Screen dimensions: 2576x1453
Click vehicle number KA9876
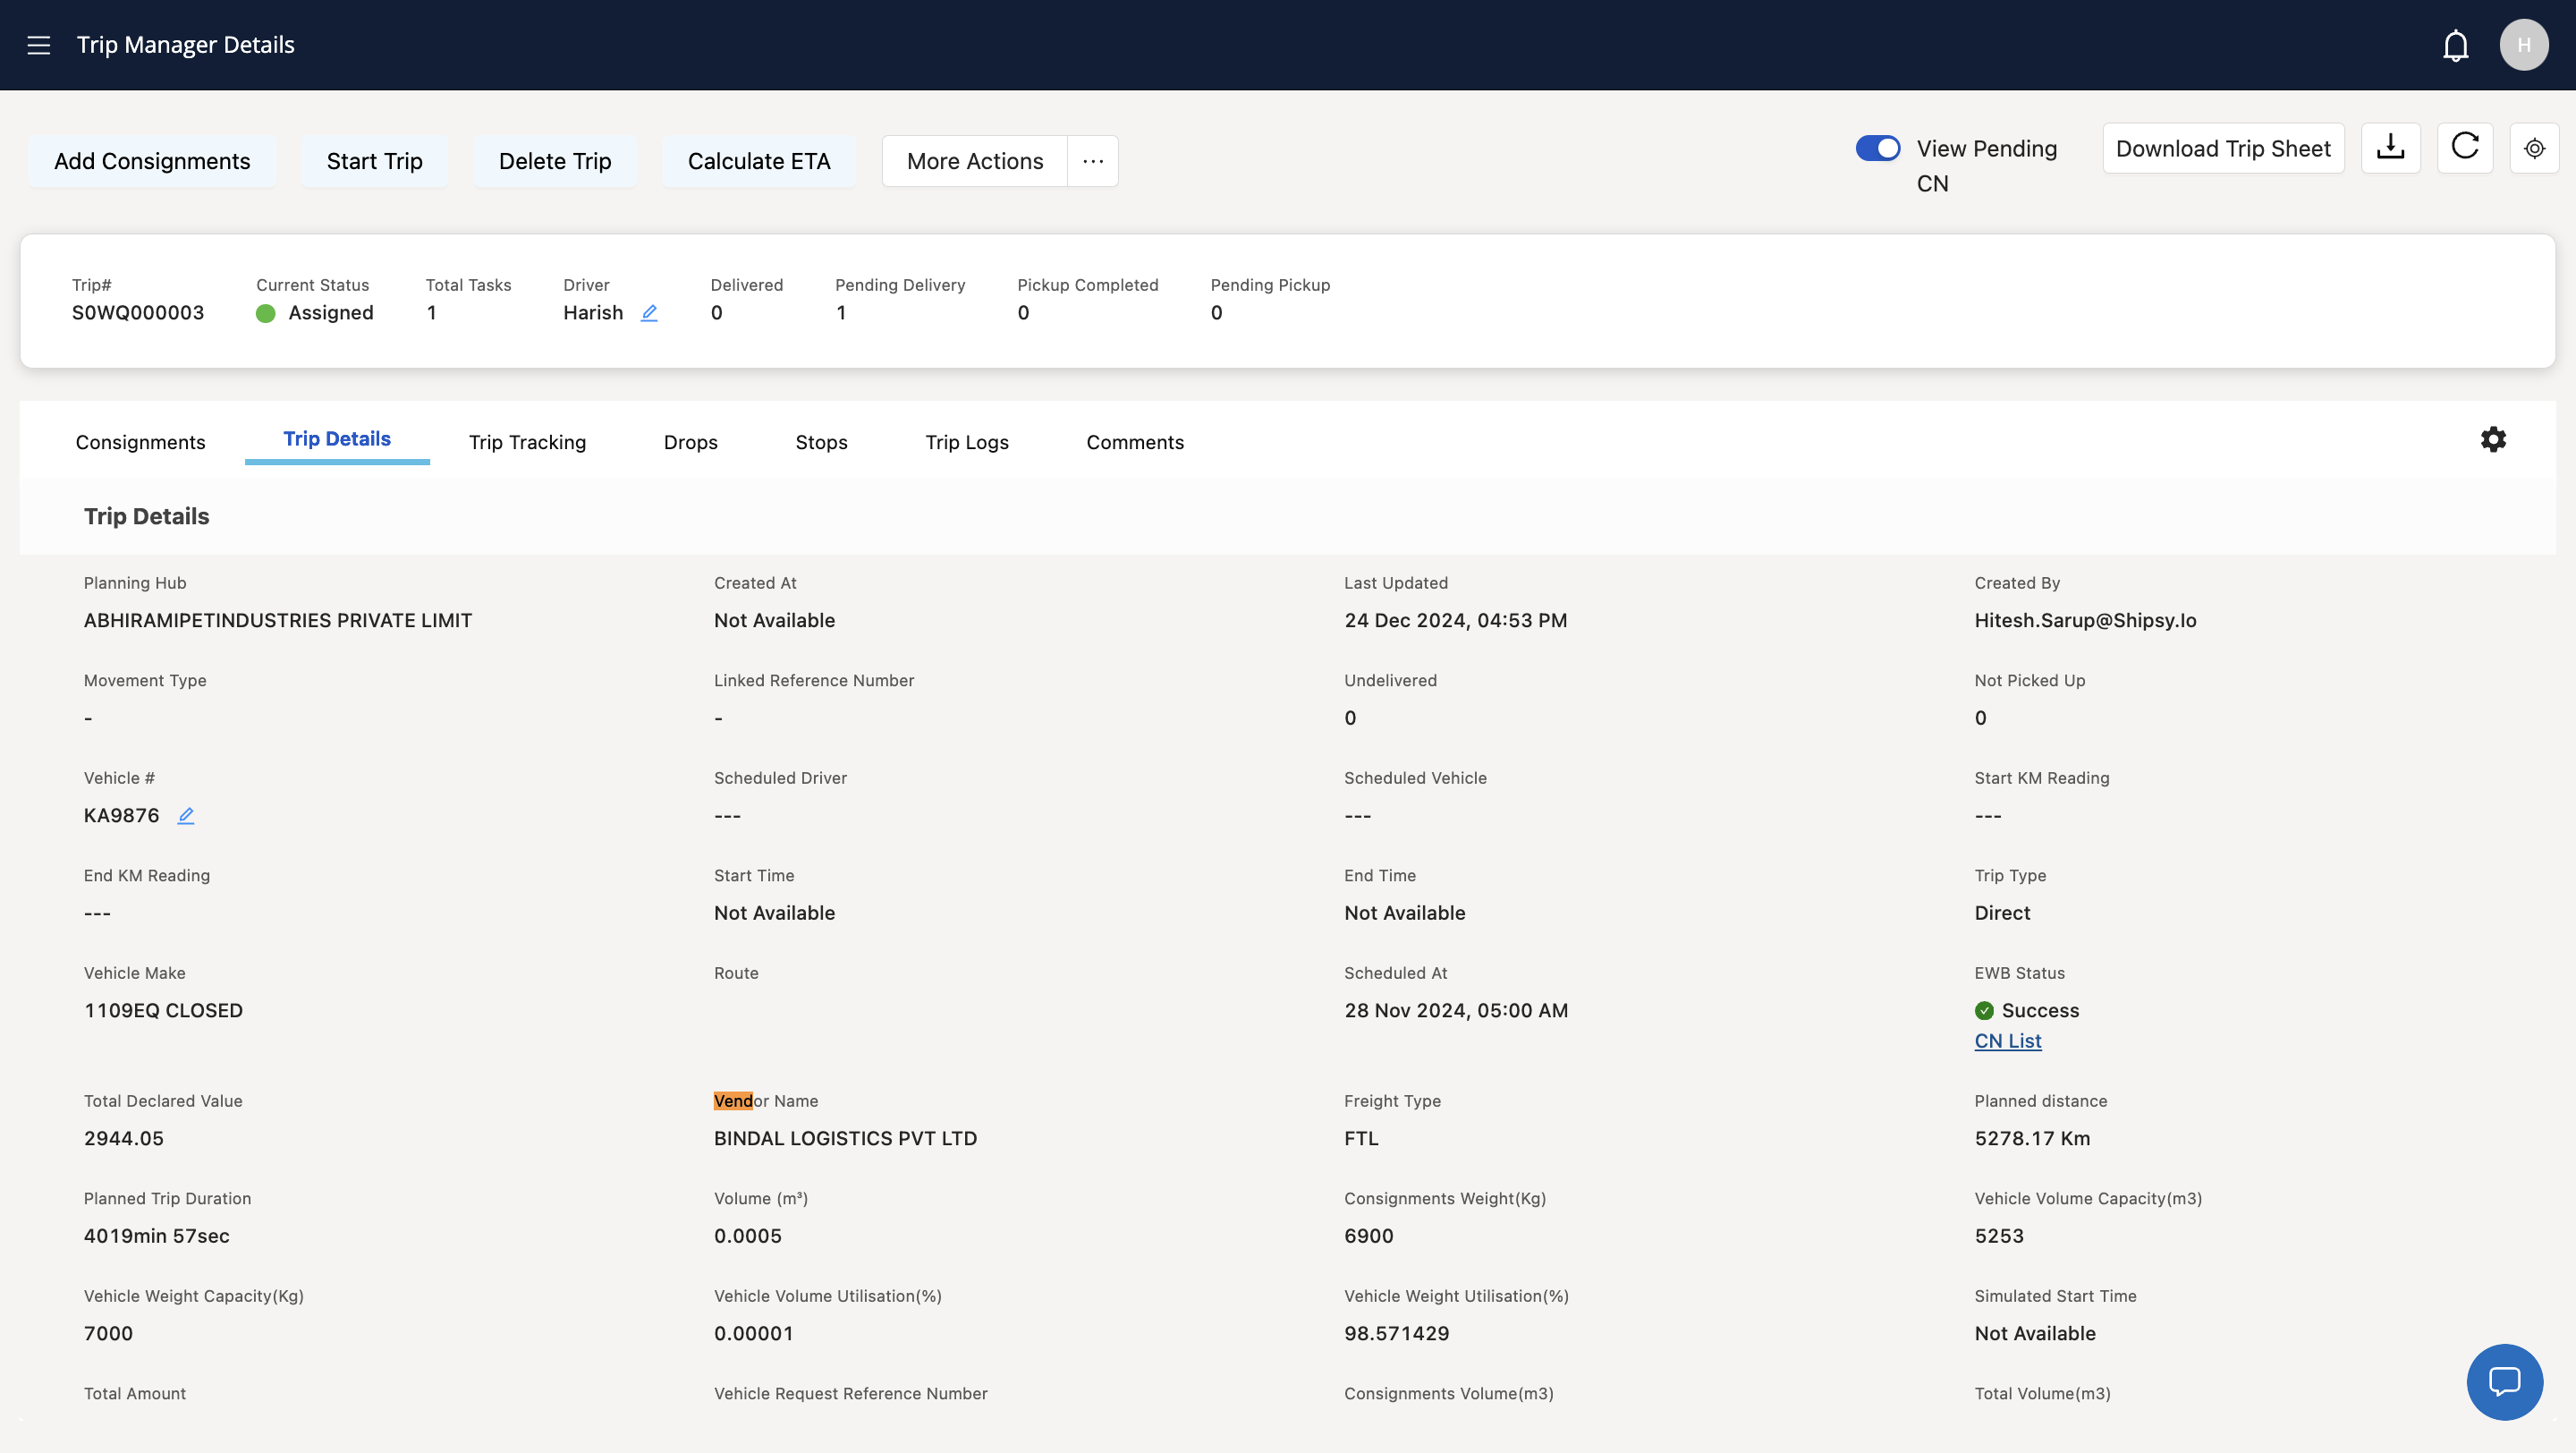pyautogui.click(x=121, y=816)
